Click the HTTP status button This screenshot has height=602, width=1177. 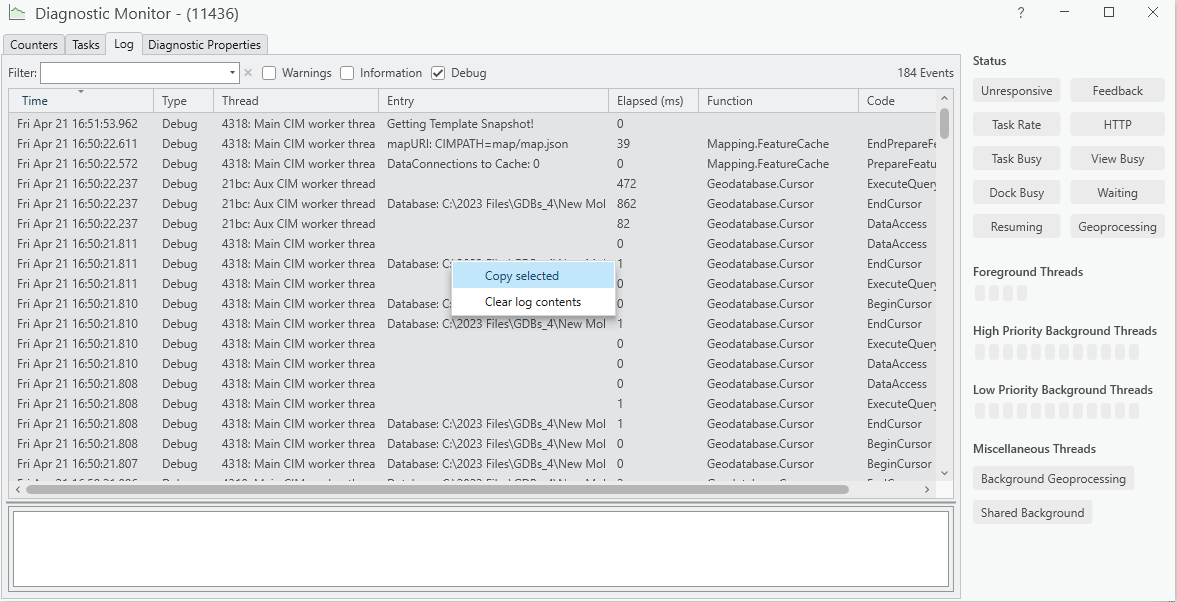pos(1117,124)
